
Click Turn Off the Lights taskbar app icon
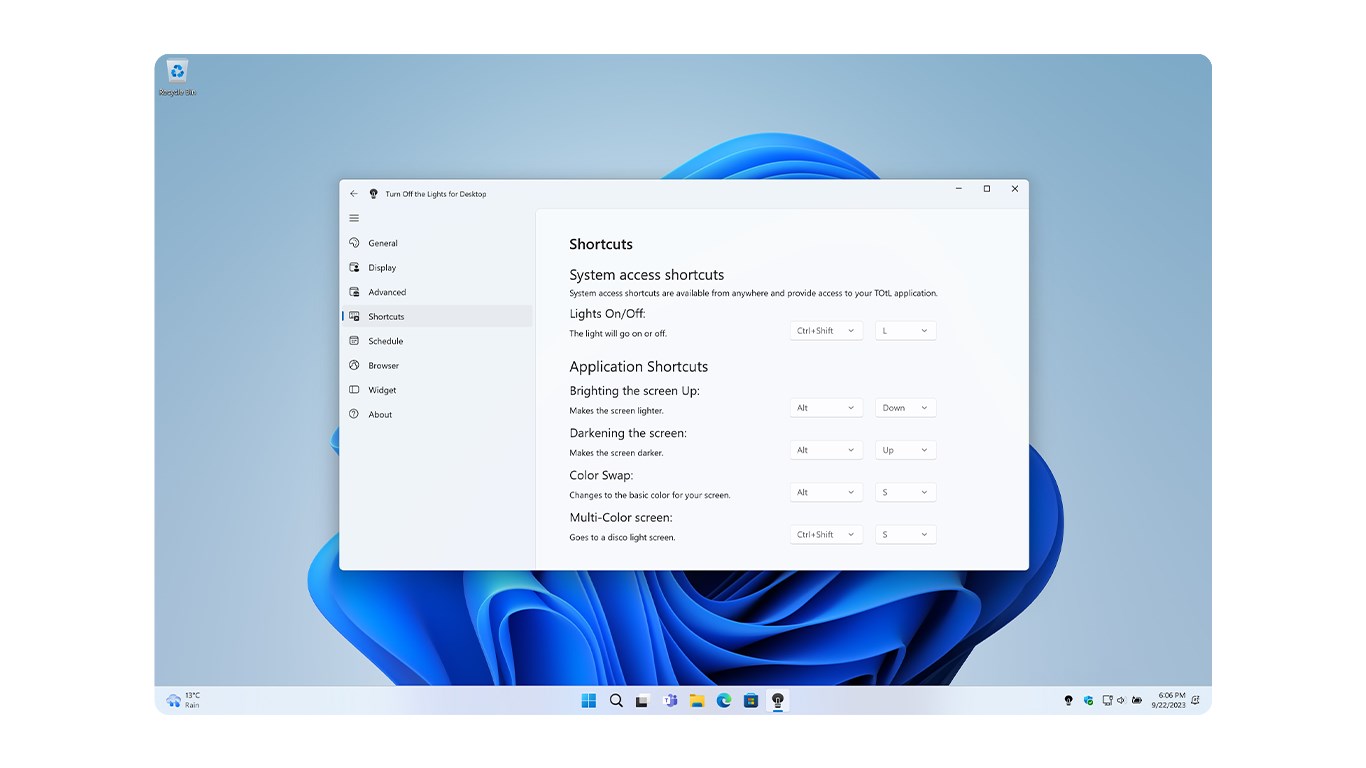click(x=778, y=700)
